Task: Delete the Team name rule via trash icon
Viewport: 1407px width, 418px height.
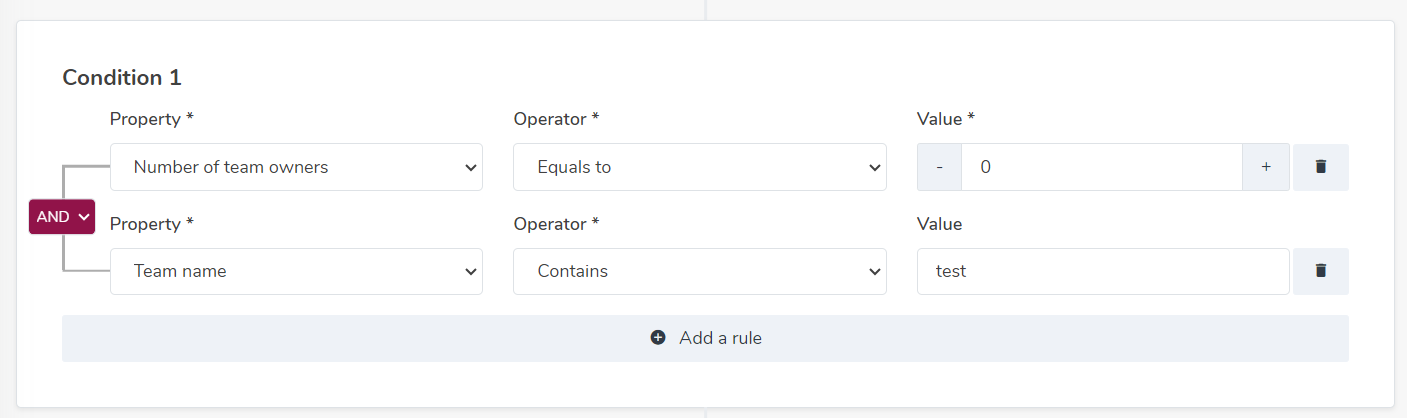Action: pyautogui.click(x=1320, y=271)
